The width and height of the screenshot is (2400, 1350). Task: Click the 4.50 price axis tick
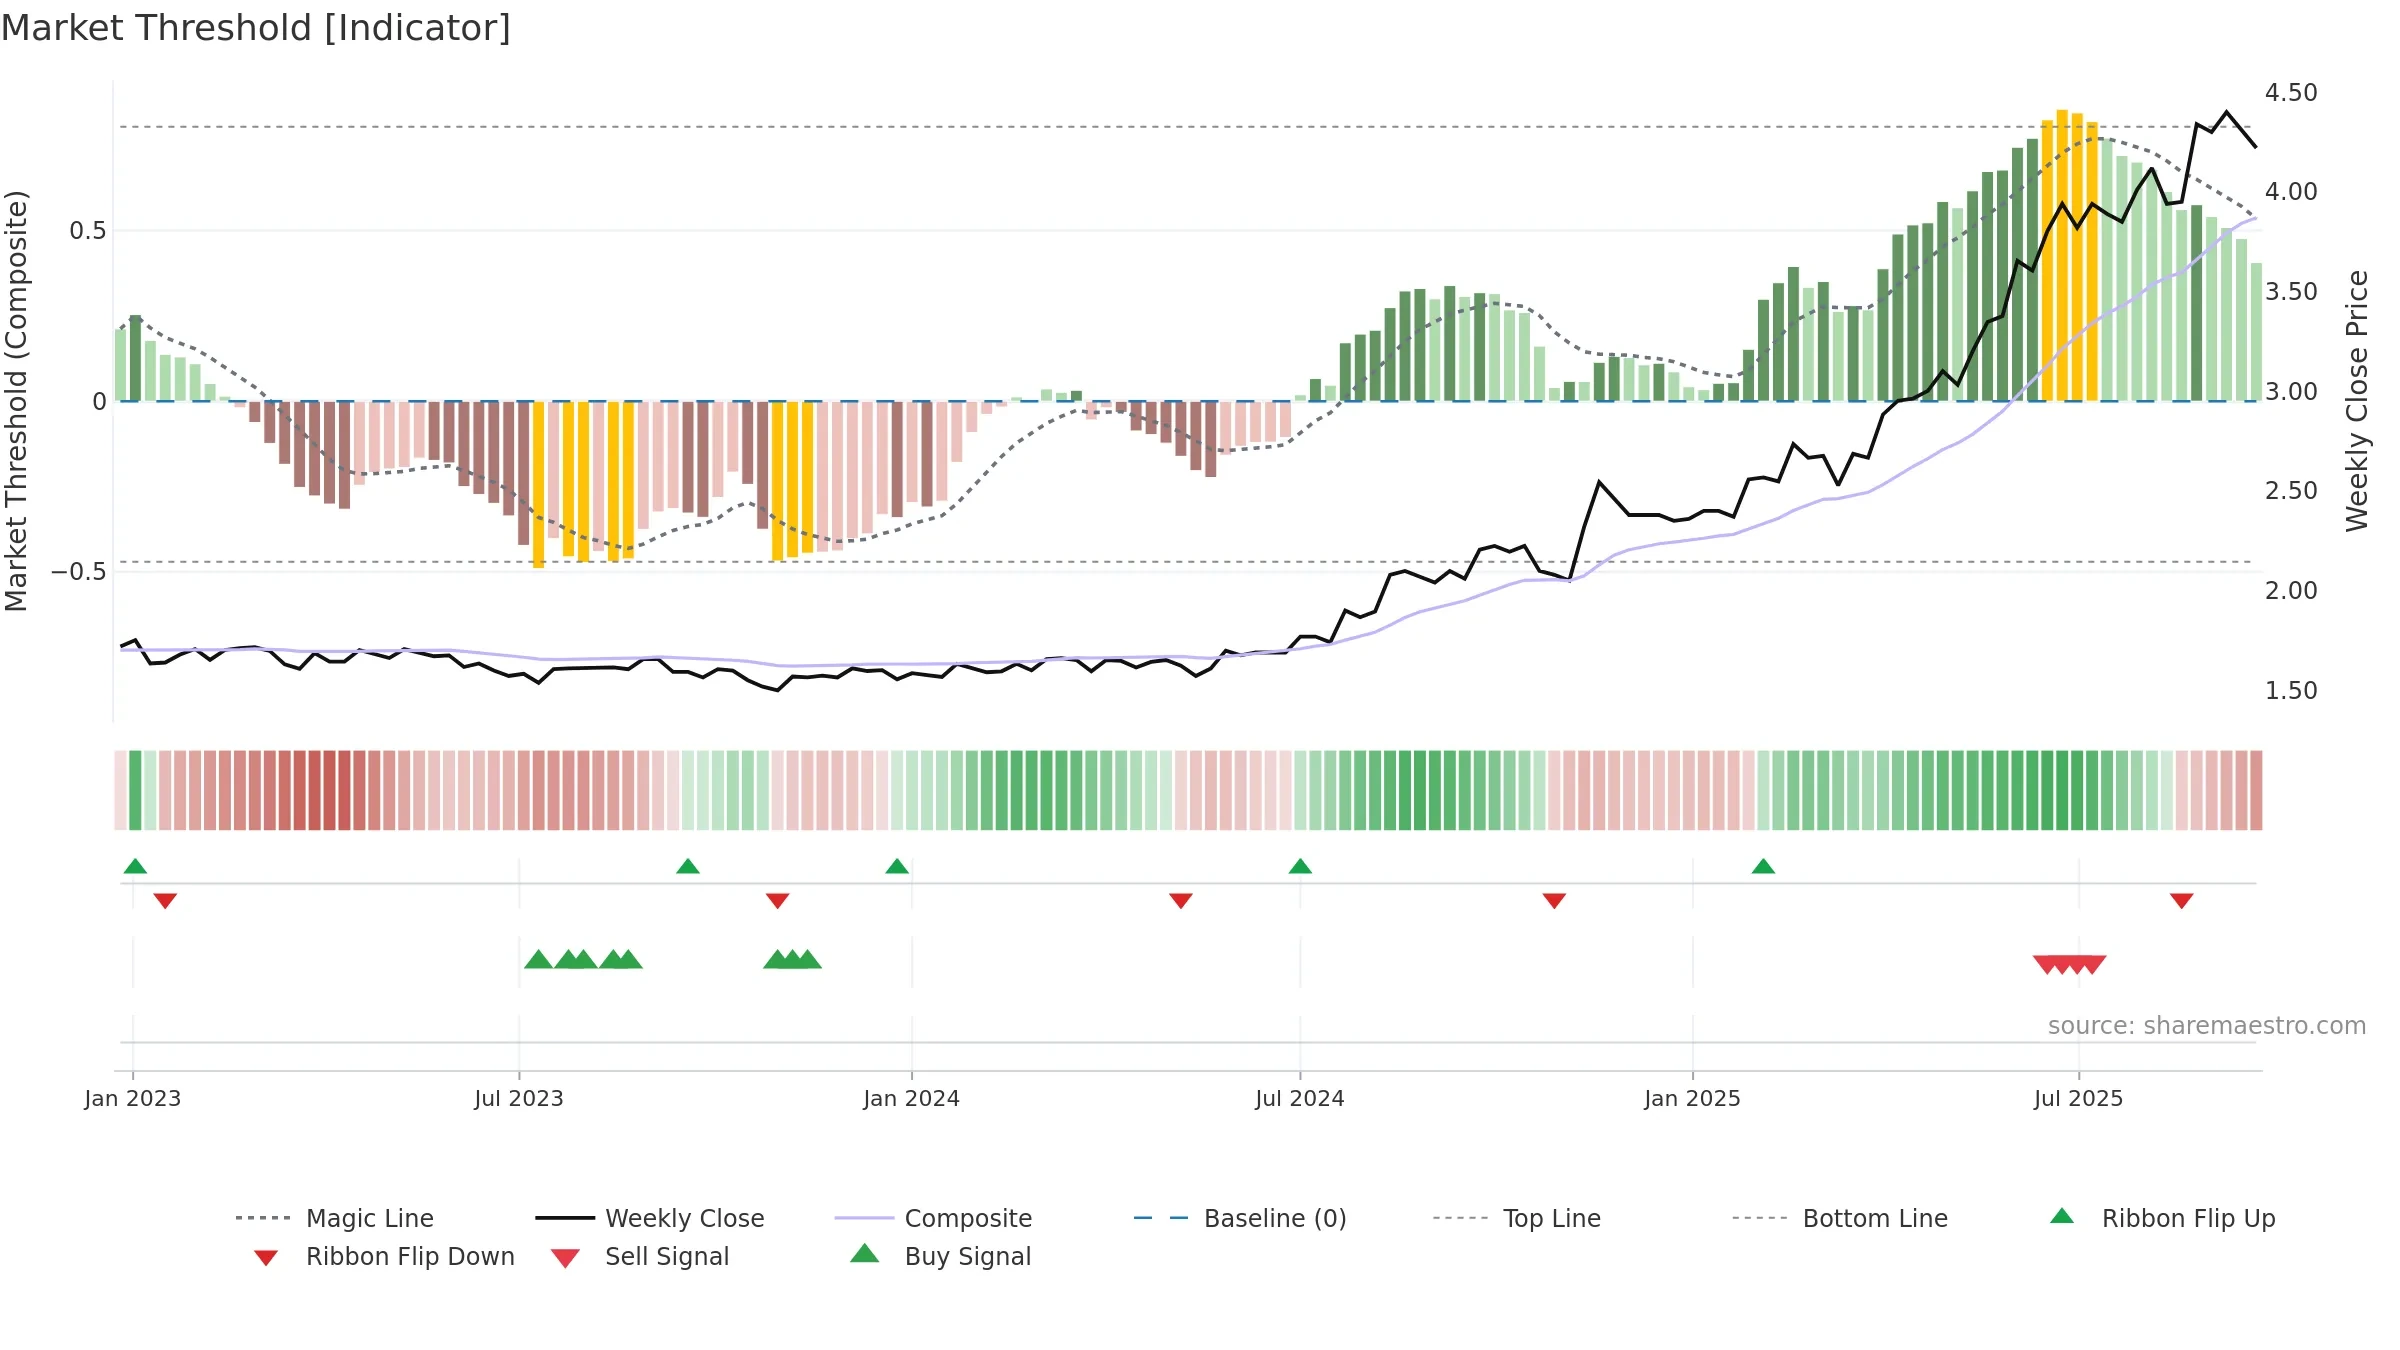click(2291, 93)
